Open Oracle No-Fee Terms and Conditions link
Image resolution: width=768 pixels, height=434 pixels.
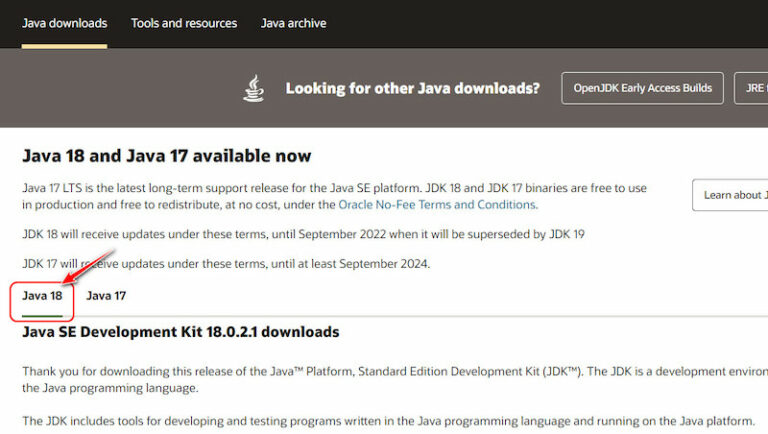(437, 204)
